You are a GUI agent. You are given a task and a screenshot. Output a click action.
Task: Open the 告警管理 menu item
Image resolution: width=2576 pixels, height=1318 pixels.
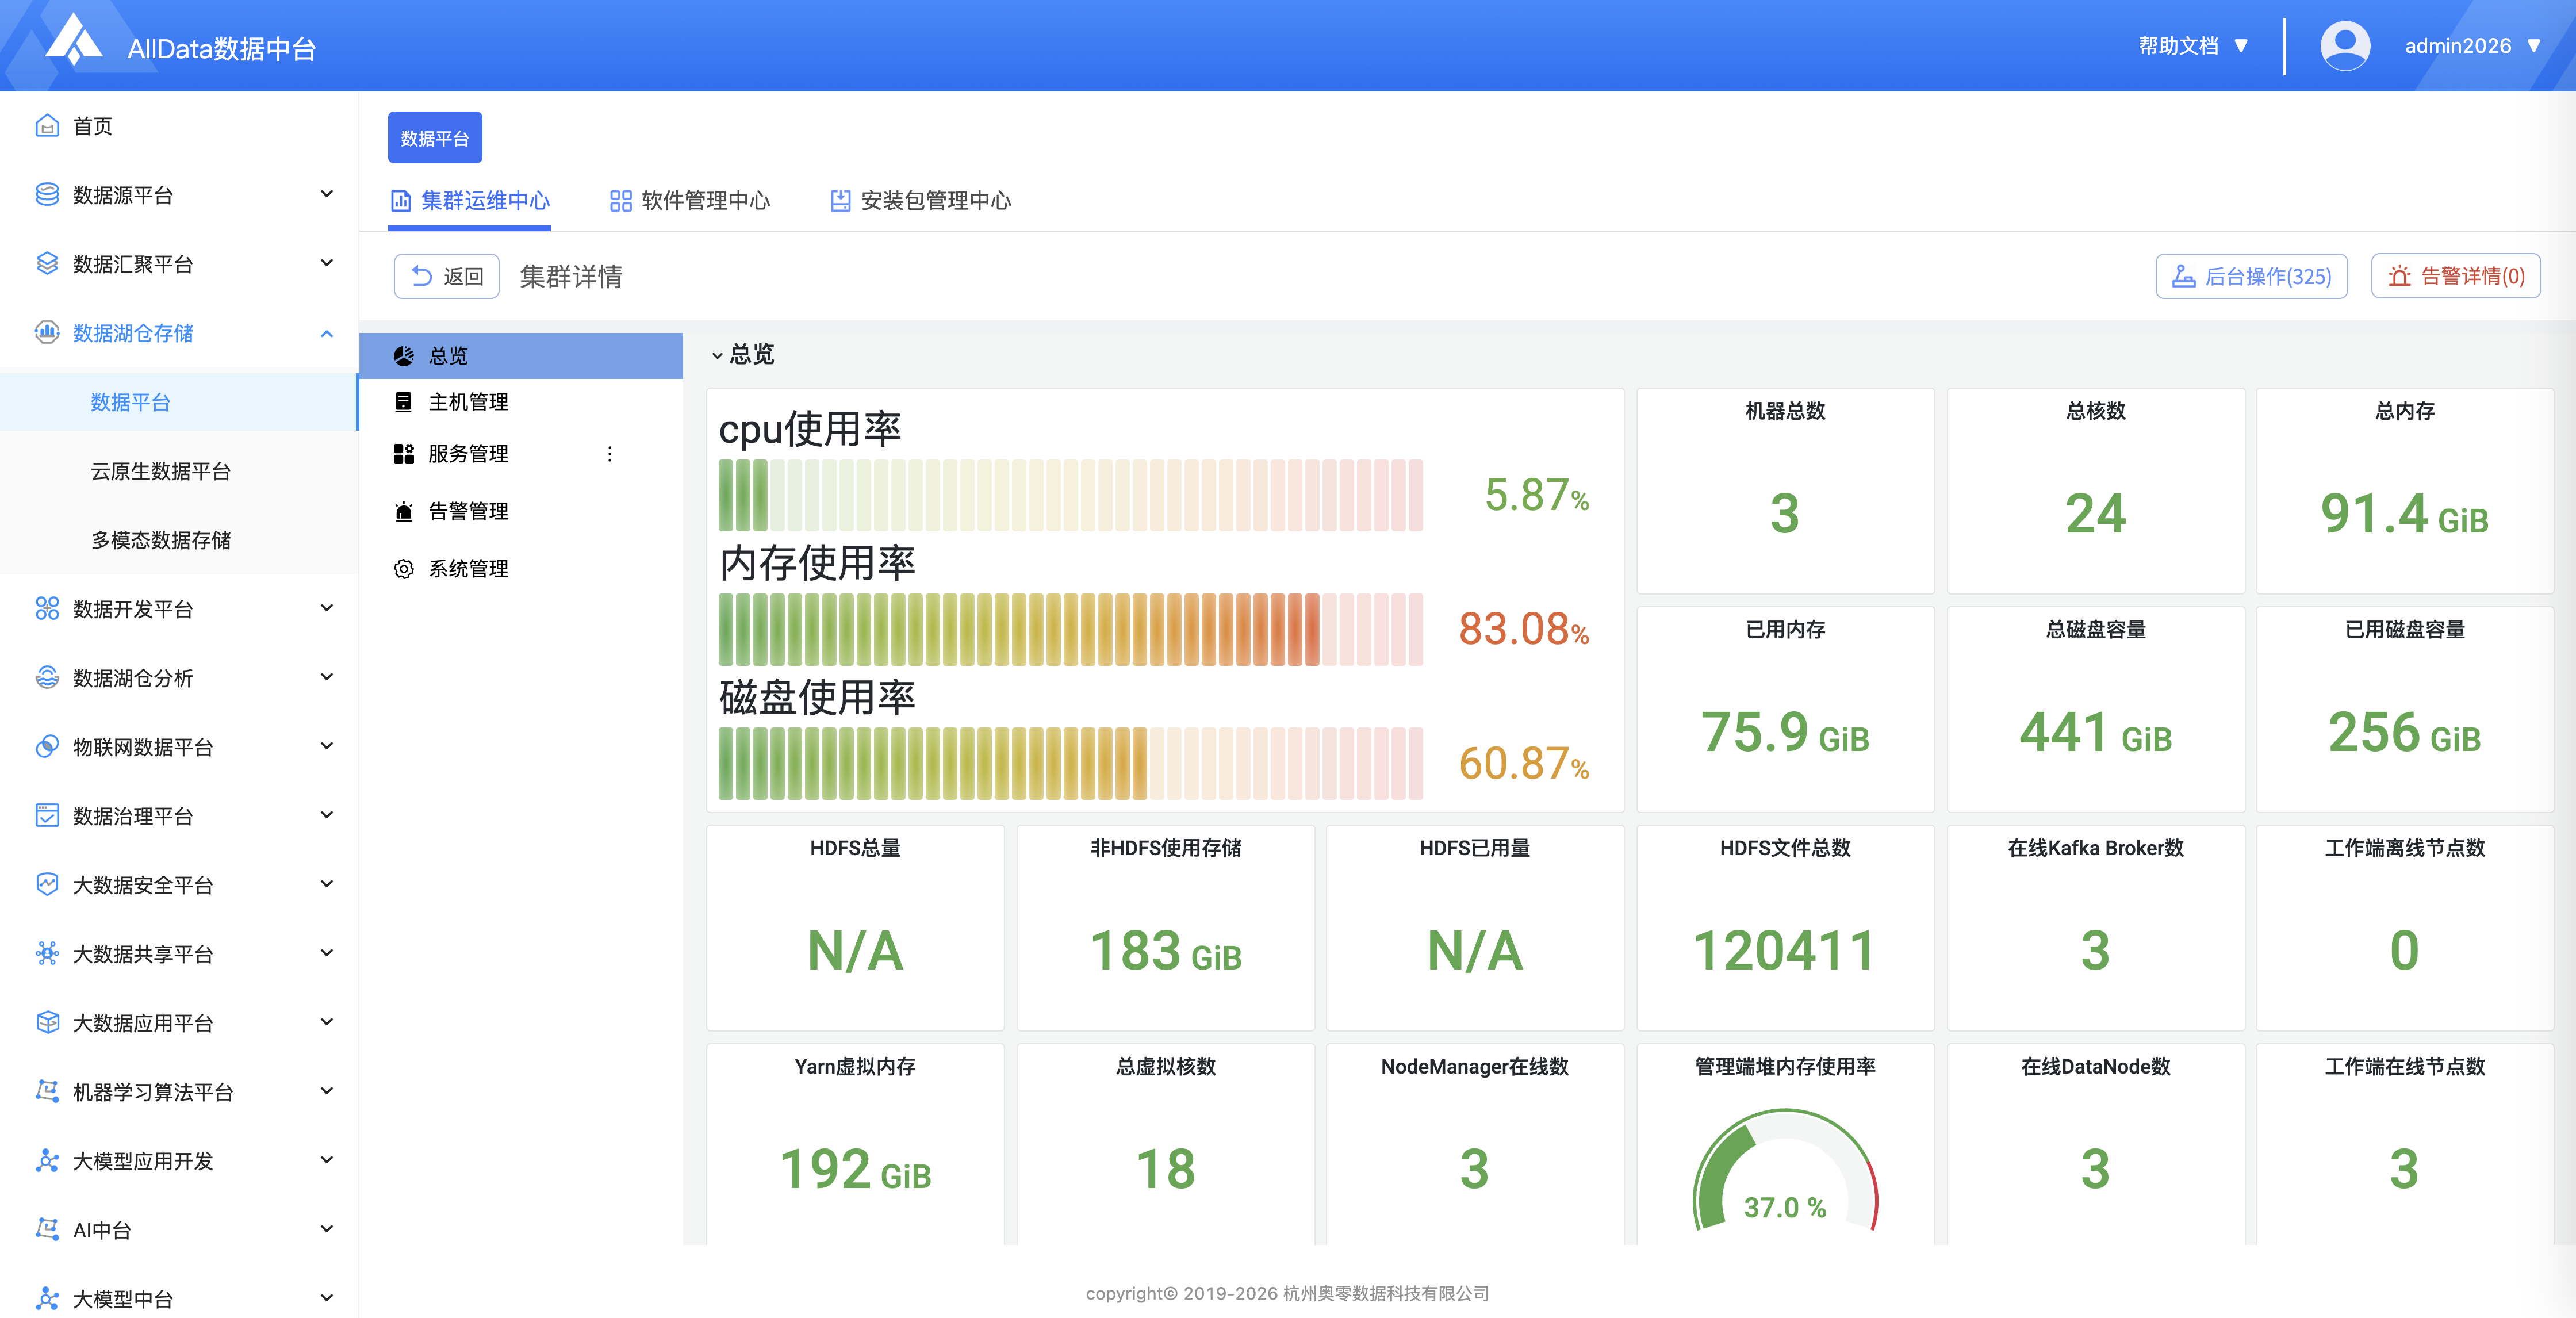(520, 512)
